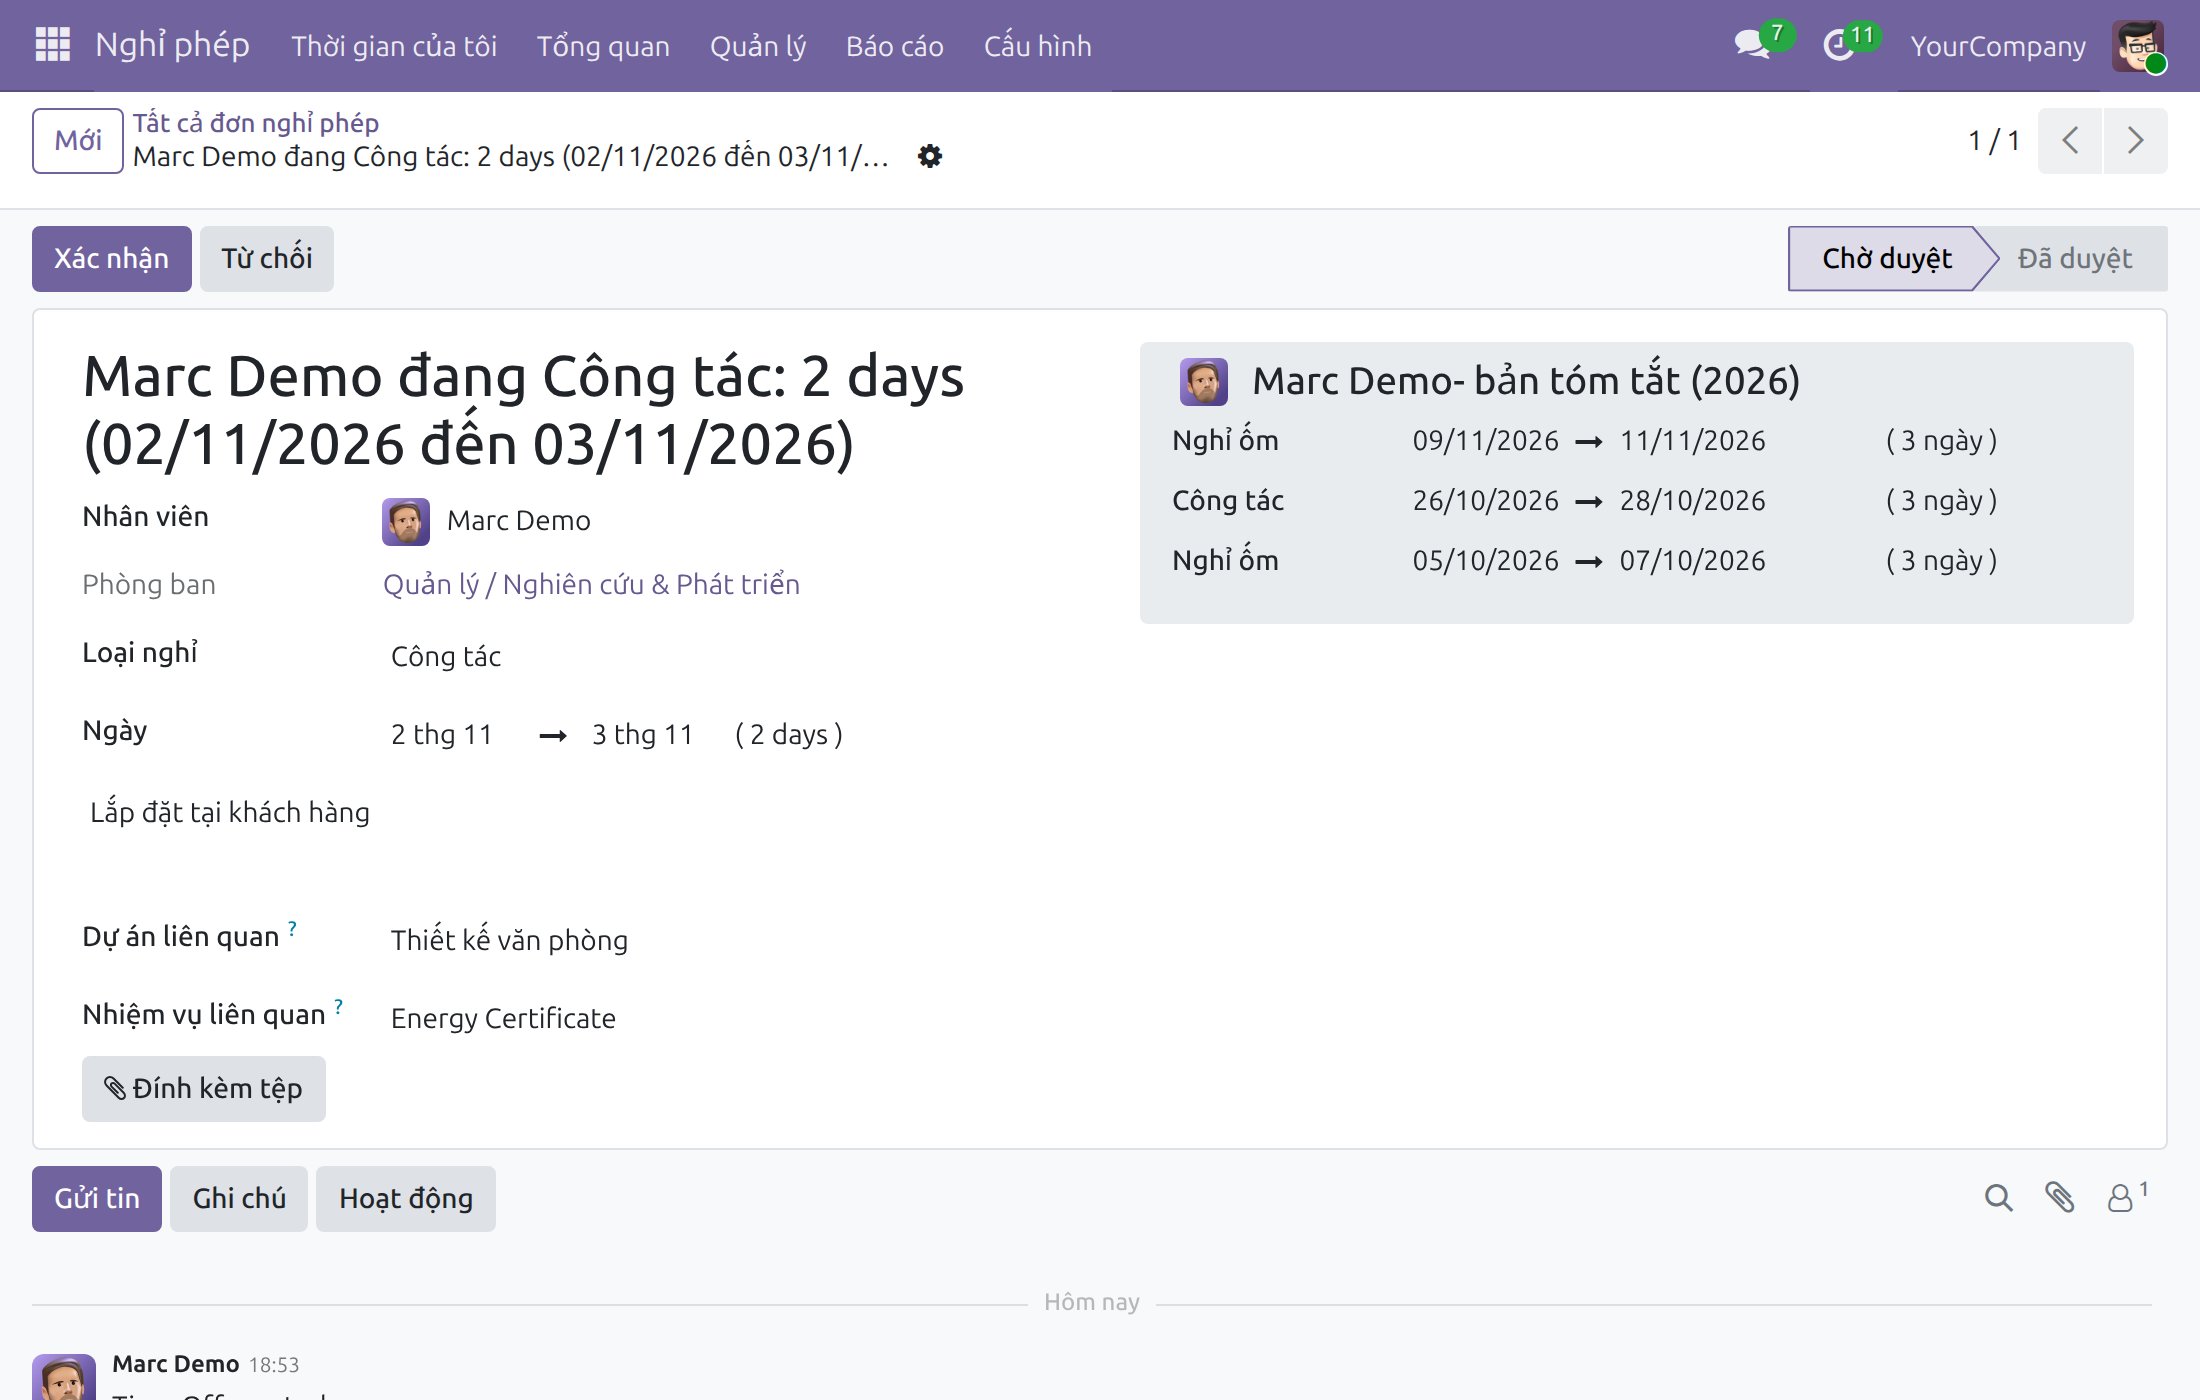Viewport: 2200px width, 1400px height.
Task: Click the start date 2 thg 11
Action: (x=442, y=734)
